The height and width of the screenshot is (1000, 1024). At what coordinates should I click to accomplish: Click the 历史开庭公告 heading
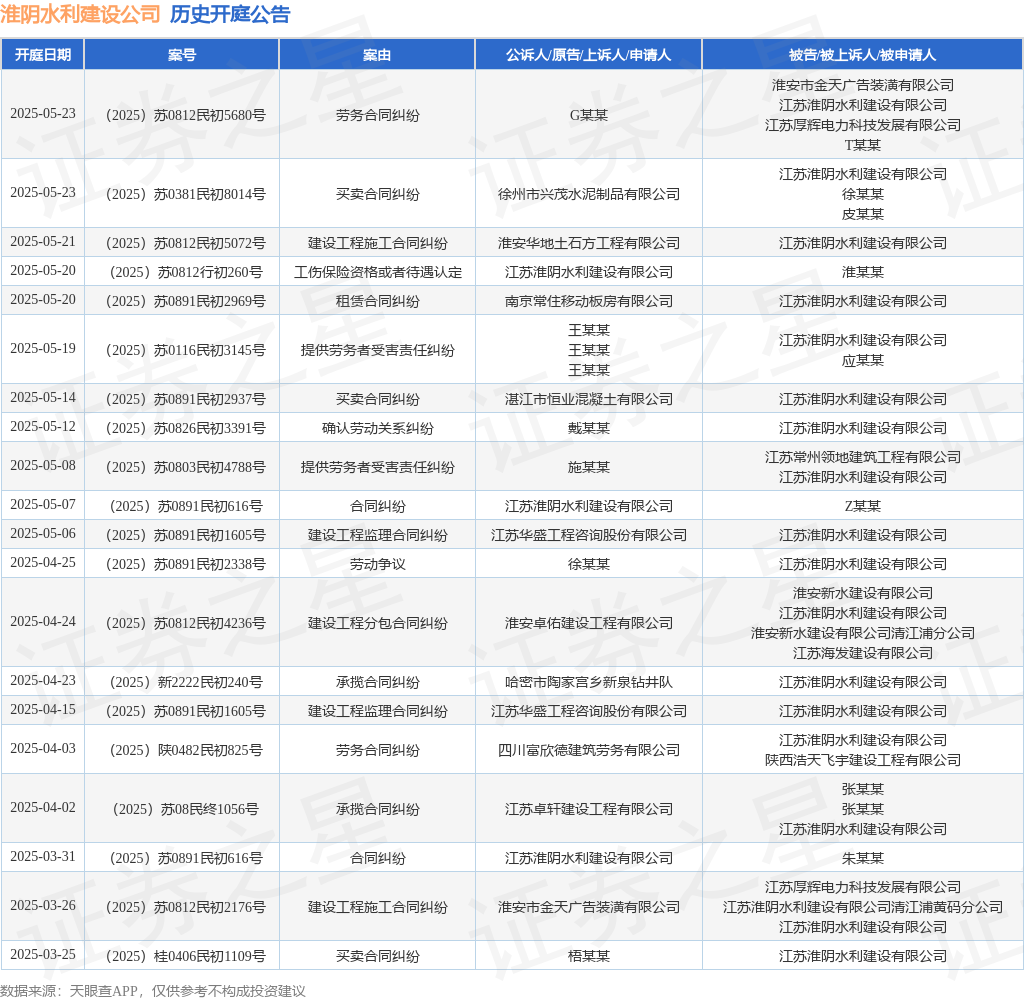pos(230,14)
